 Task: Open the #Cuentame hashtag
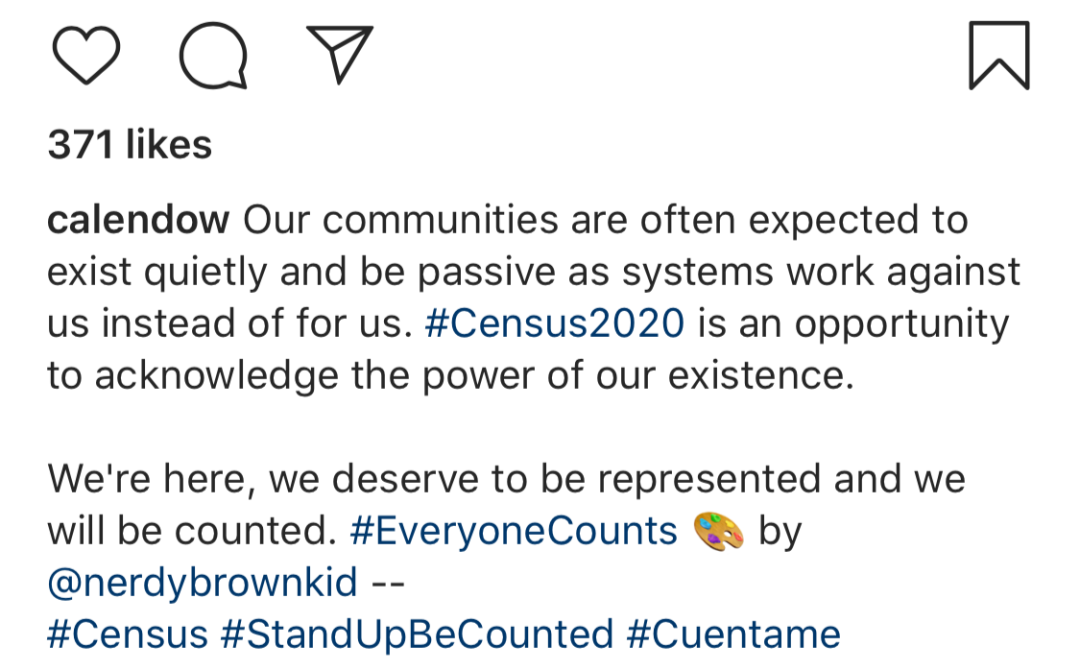pos(734,634)
